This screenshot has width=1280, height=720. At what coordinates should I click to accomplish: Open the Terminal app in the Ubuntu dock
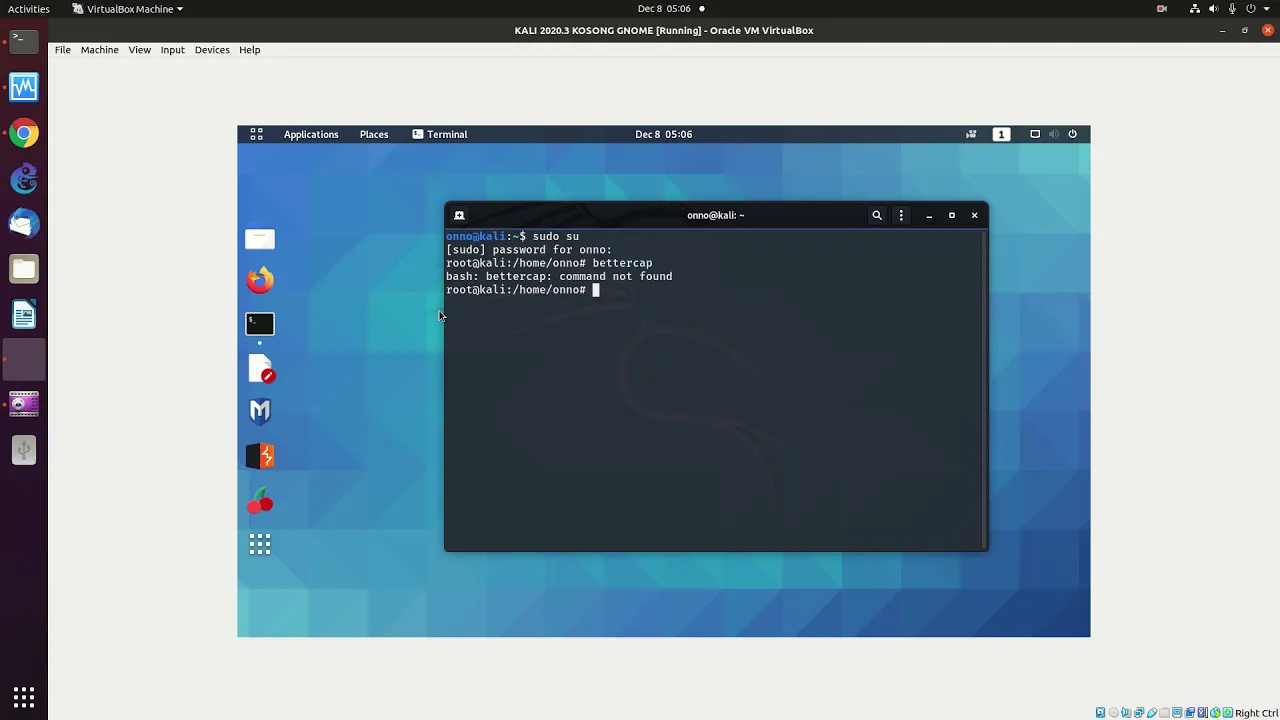pyautogui.click(x=24, y=41)
